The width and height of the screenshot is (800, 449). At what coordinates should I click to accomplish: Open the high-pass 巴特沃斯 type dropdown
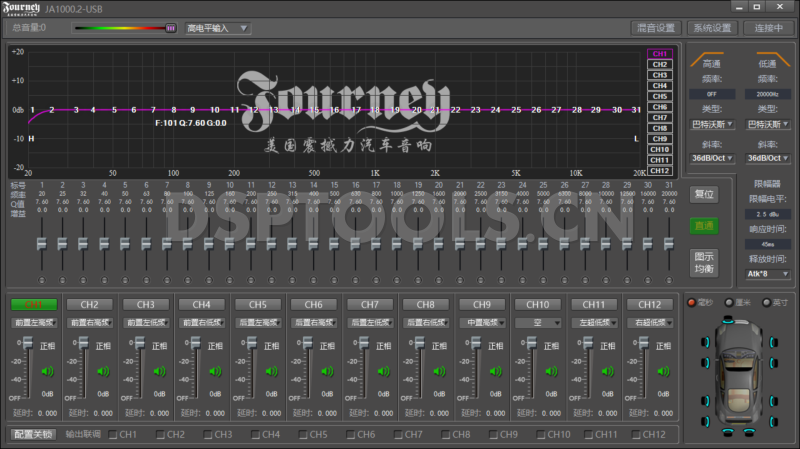[712, 124]
